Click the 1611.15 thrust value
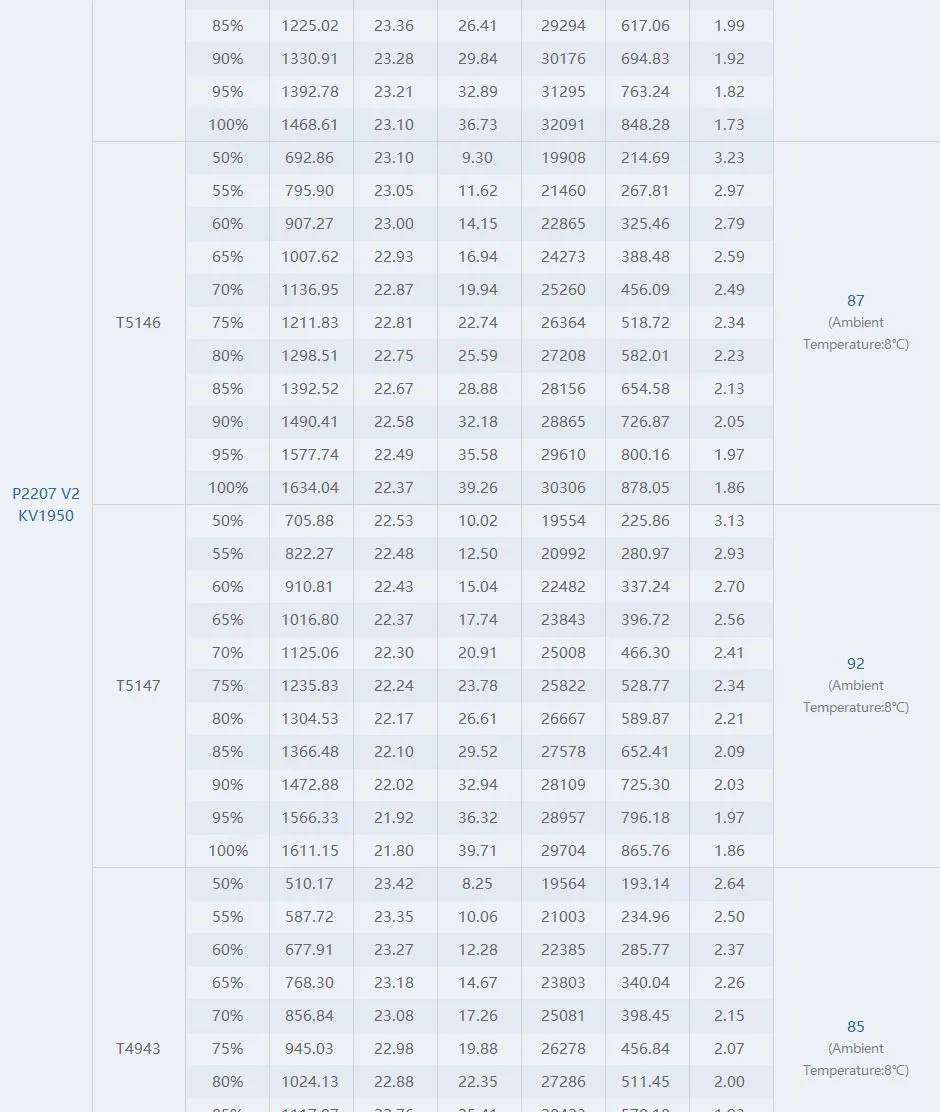The image size is (940, 1112). (310, 851)
